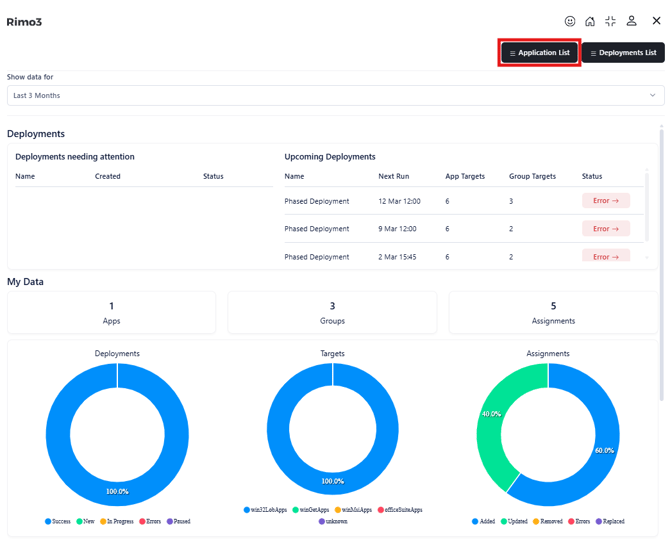The image size is (670, 540).
Task: Sort by Next Run column header
Action: pos(393,176)
